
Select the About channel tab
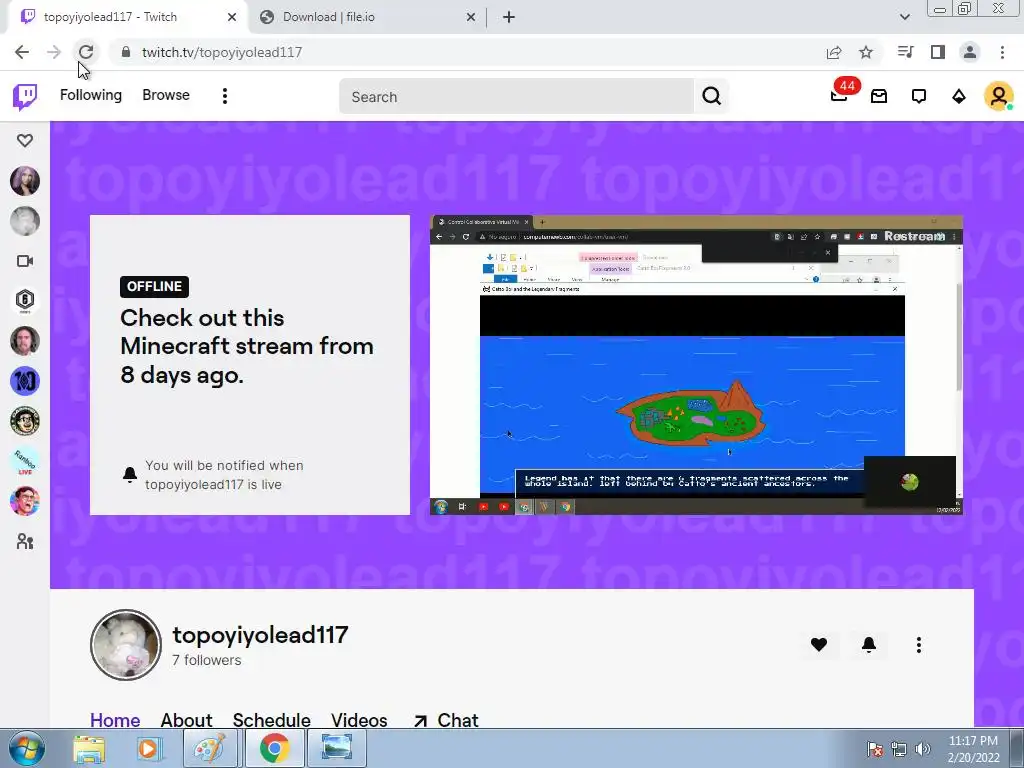tap(186, 720)
